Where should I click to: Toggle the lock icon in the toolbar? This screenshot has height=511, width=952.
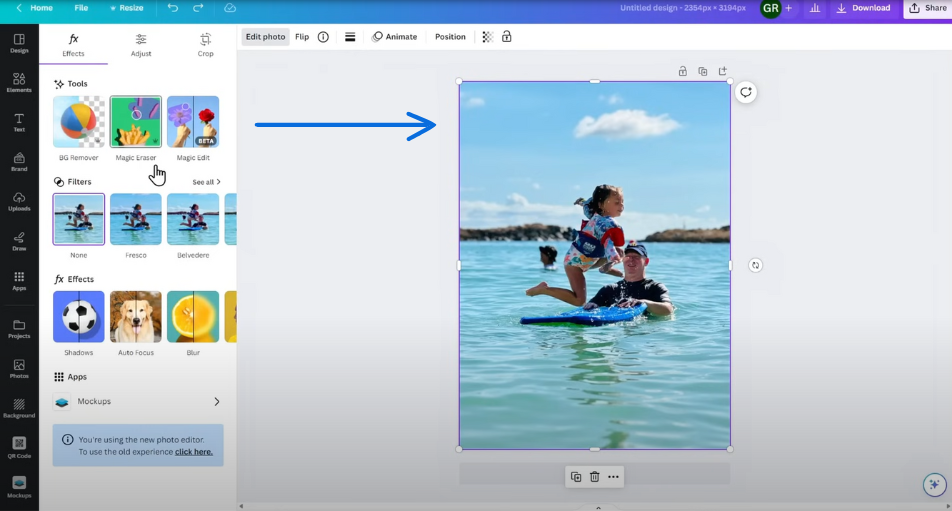(x=506, y=37)
